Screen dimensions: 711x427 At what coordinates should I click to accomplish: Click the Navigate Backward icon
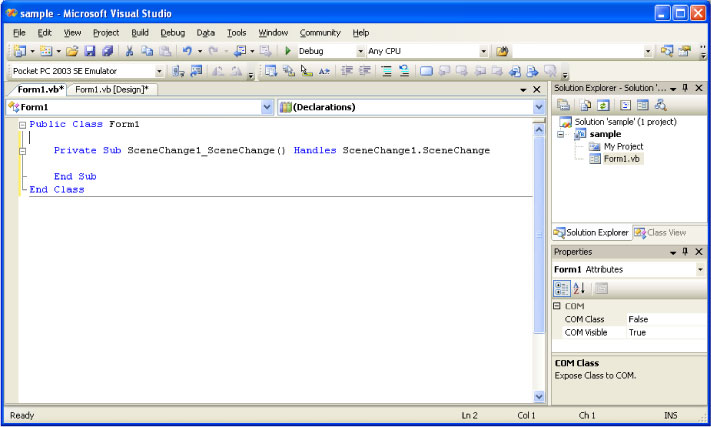pyautogui.click(x=239, y=51)
